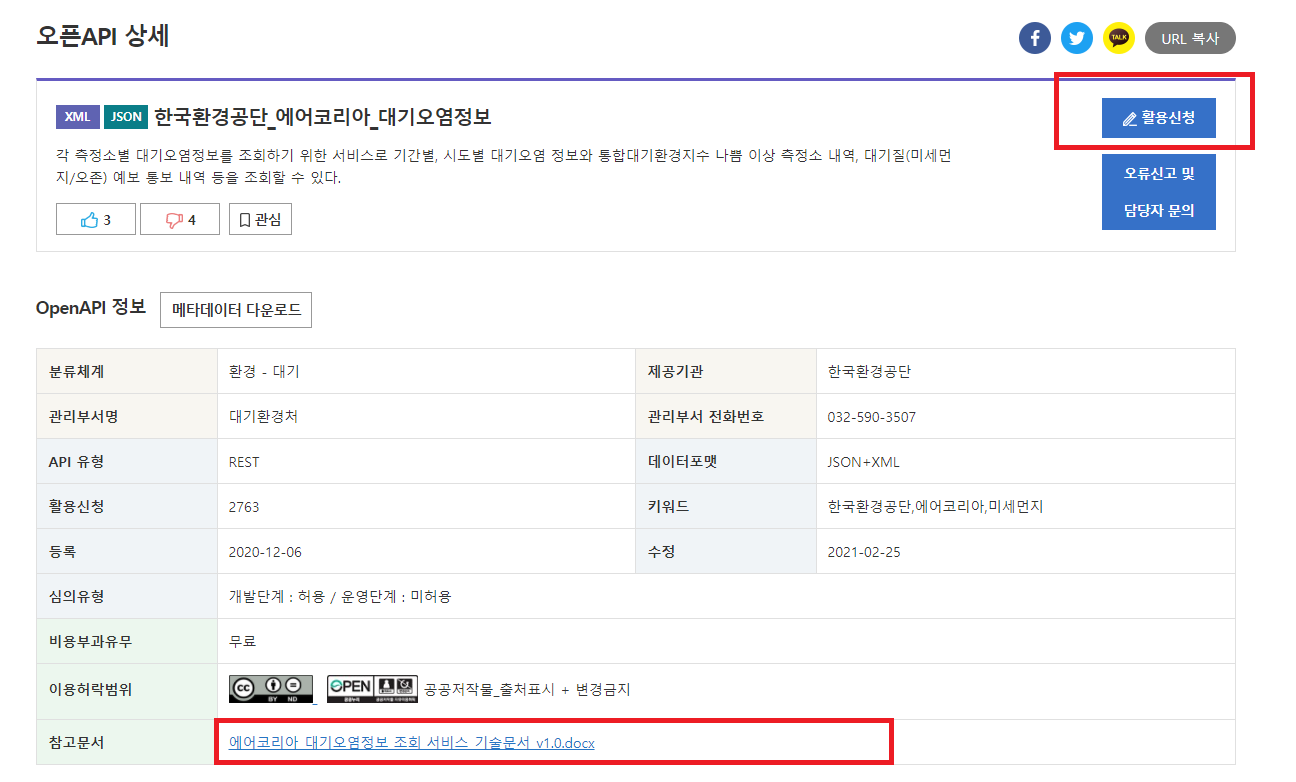
Task: Select the REST API type value
Action: tap(244, 462)
